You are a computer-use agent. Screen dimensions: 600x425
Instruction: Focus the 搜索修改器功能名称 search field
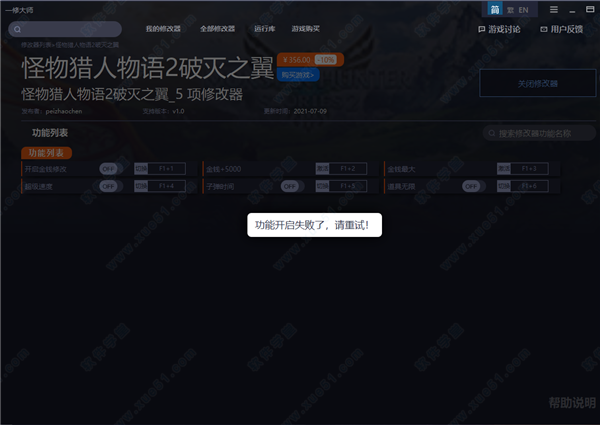point(540,134)
